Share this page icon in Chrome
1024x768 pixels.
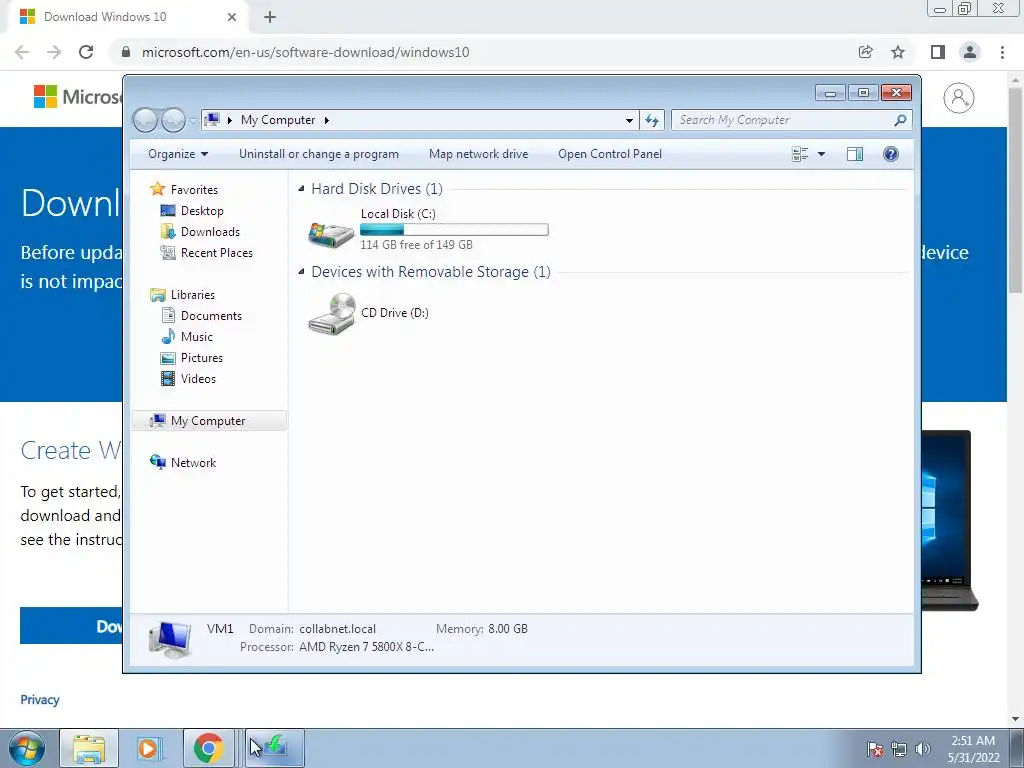click(865, 52)
